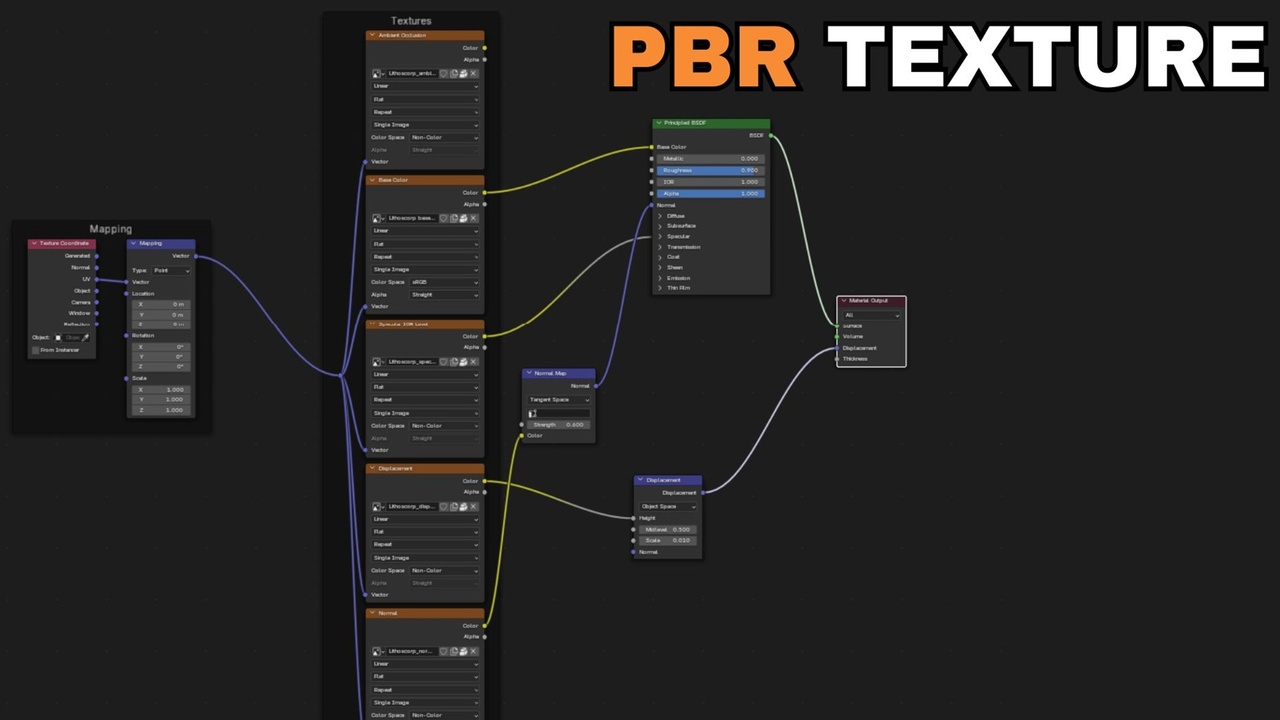
Task: Collapse the Normal Map node
Action: pos(529,373)
